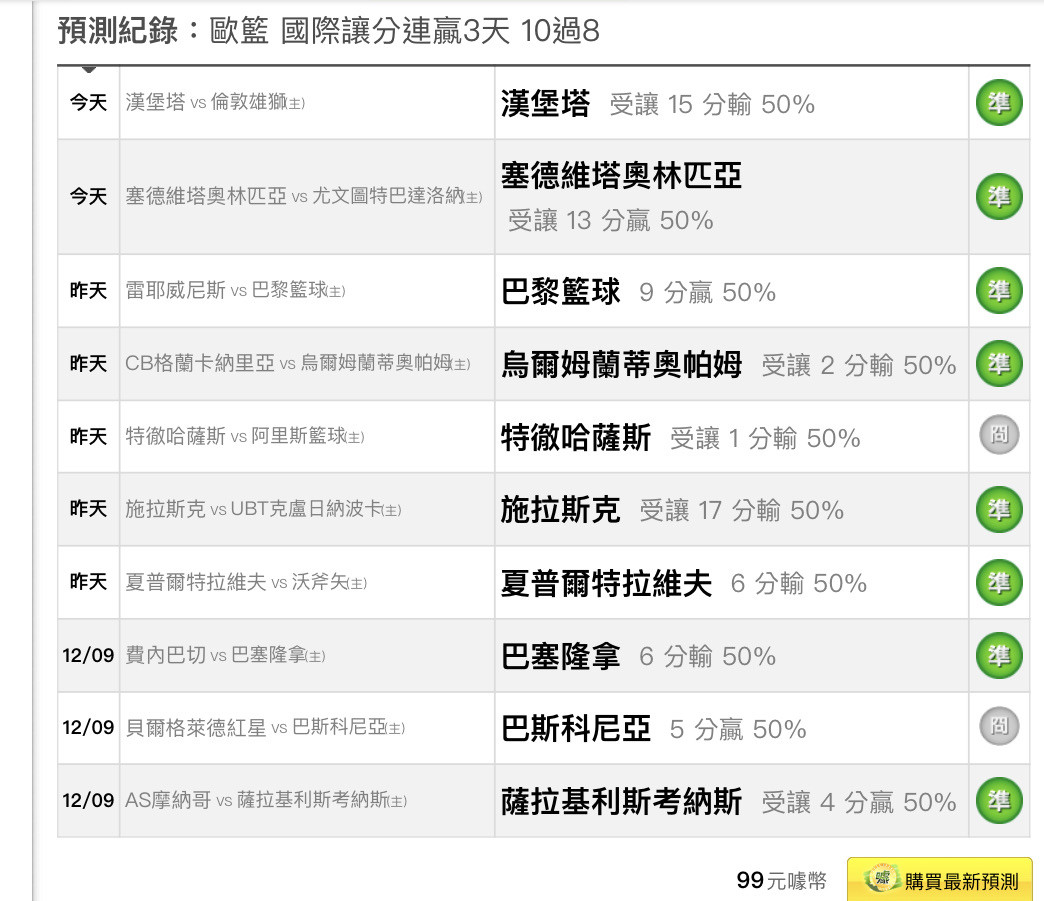Click the 99元噱幣 price text
This screenshot has width=1044, height=901.
(x=781, y=880)
